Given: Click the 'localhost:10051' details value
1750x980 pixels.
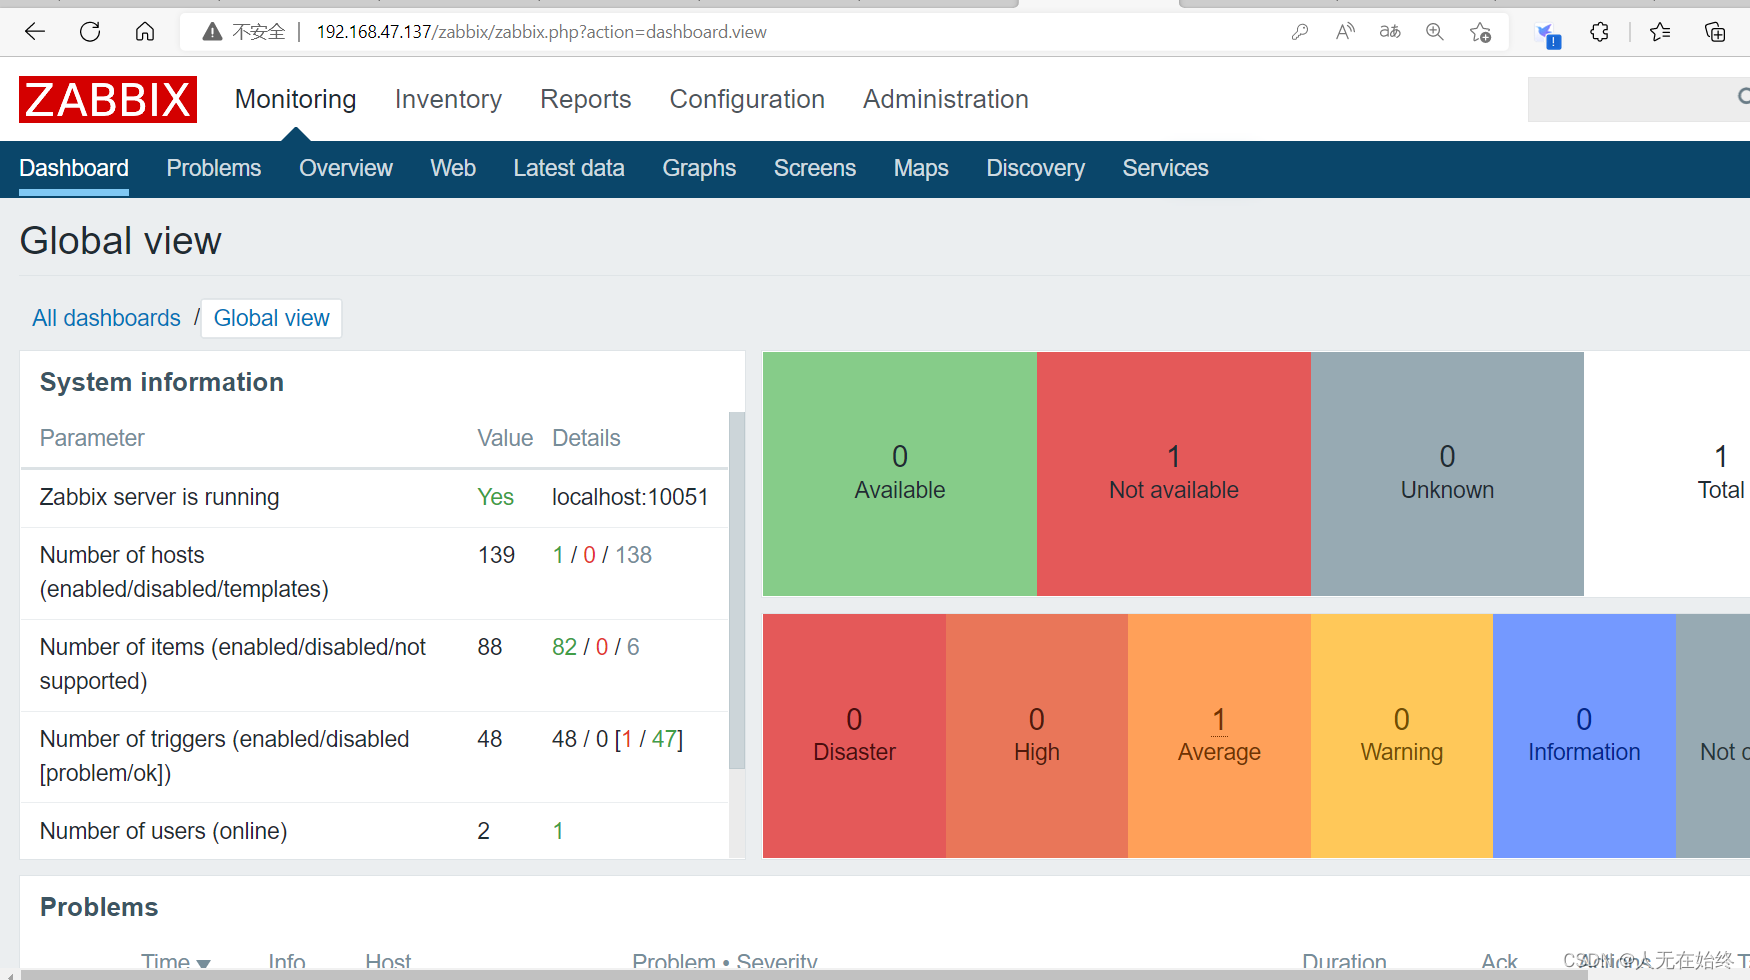Looking at the screenshot, I should click(x=630, y=497).
